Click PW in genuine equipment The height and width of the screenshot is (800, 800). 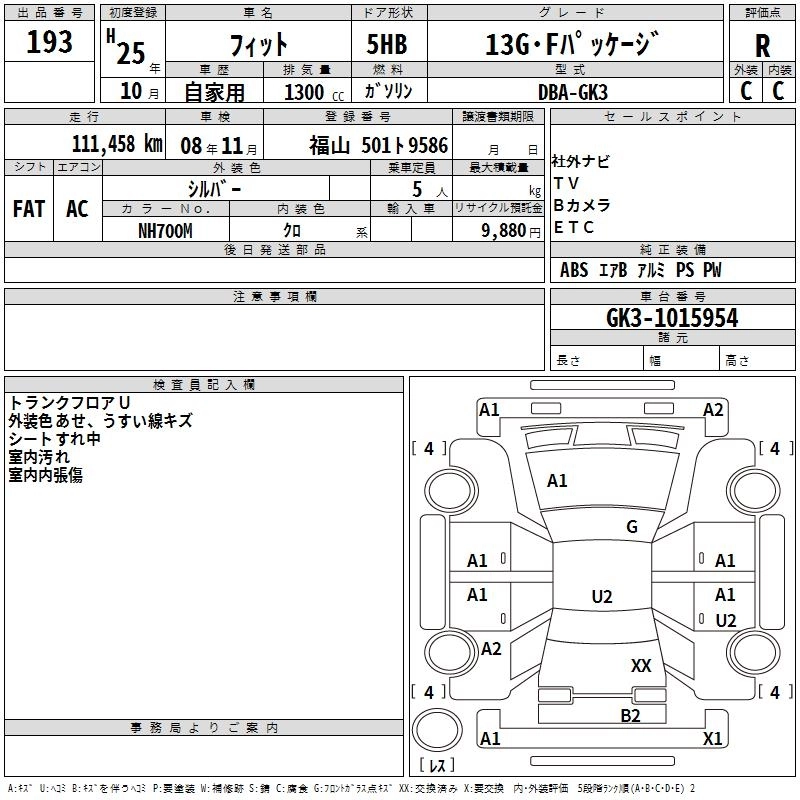(x=712, y=270)
